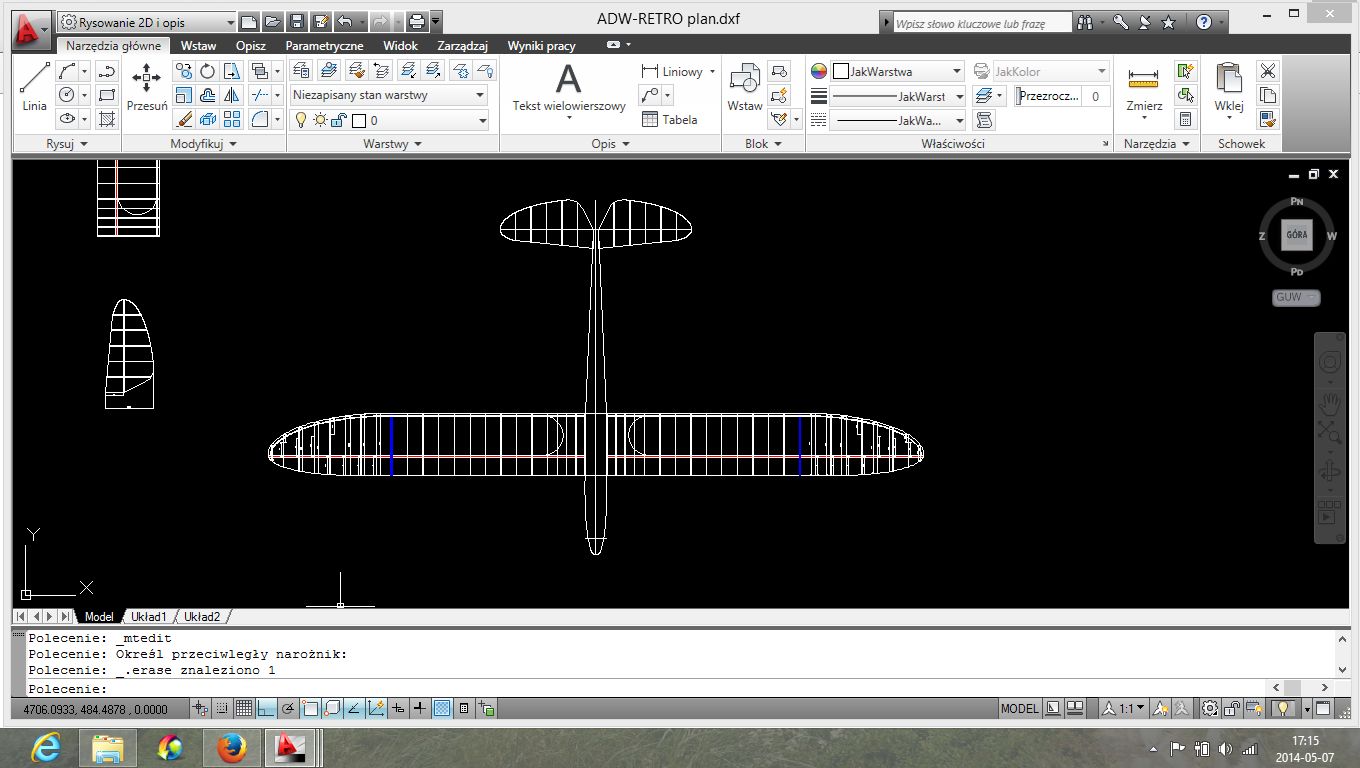Toggle the layer 0 lightbulb on/off
1360x768 pixels.
[x=299, y=120]
